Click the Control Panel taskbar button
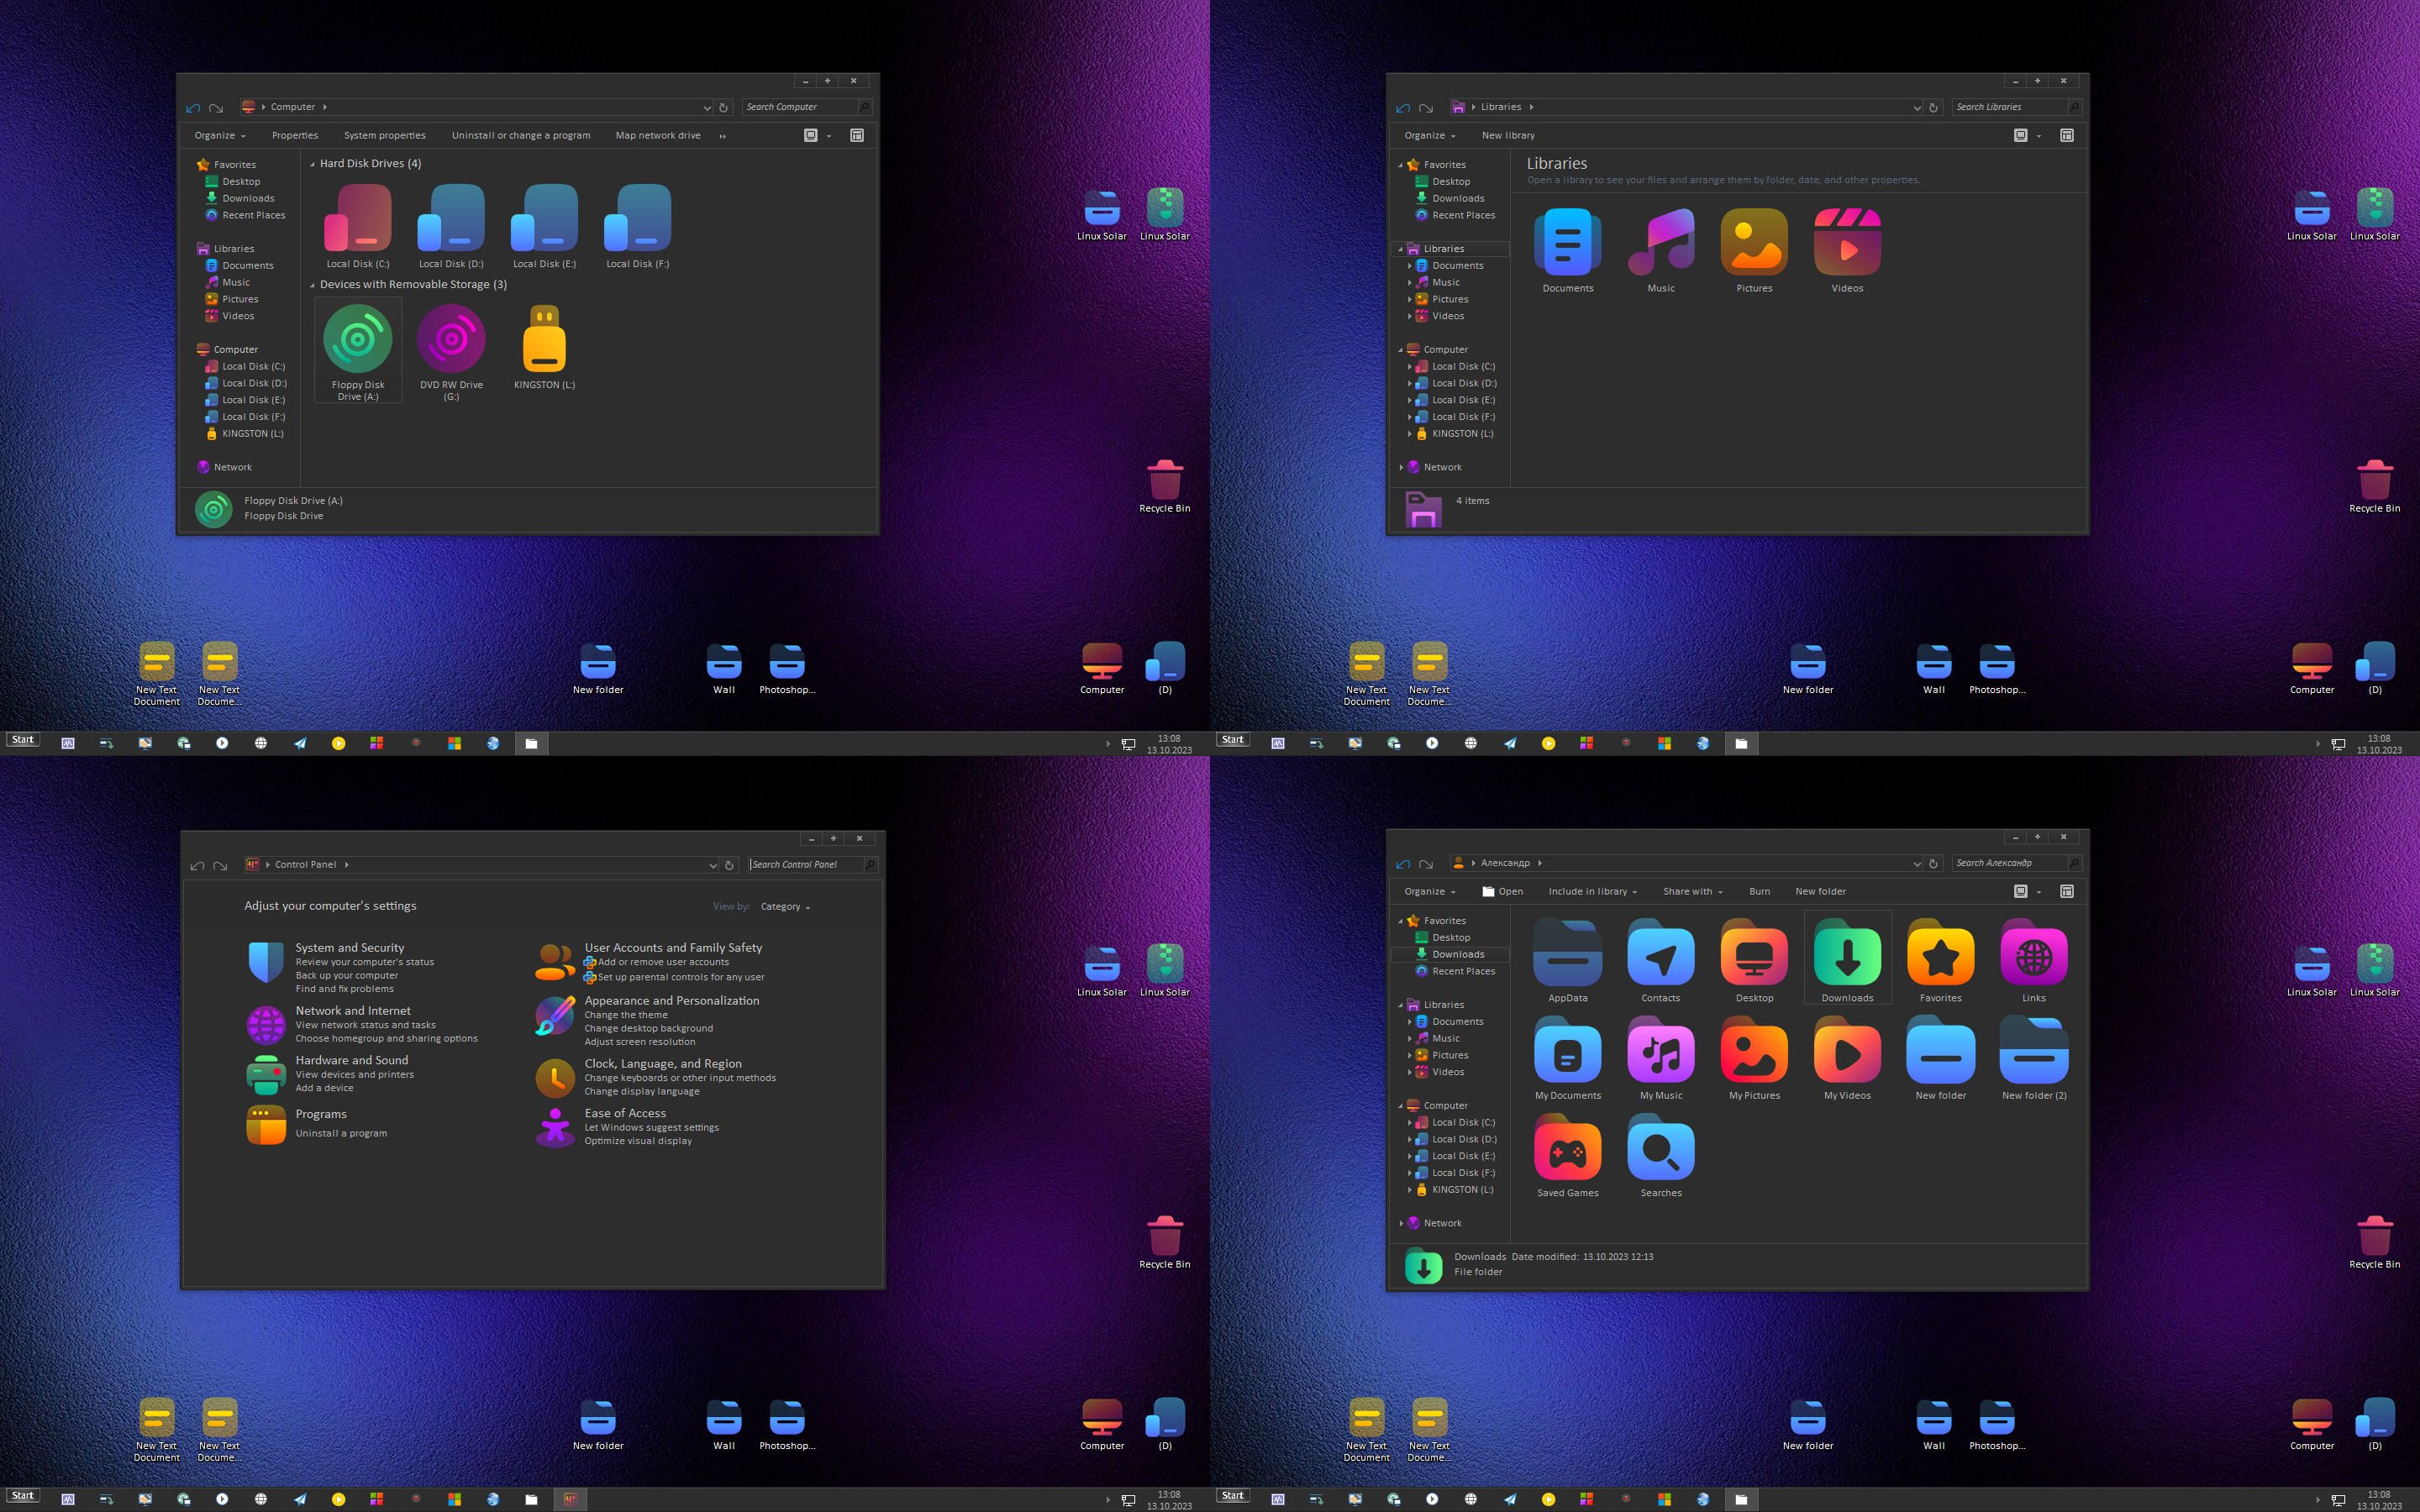2420x1512 pixels. coord(570,1499)
